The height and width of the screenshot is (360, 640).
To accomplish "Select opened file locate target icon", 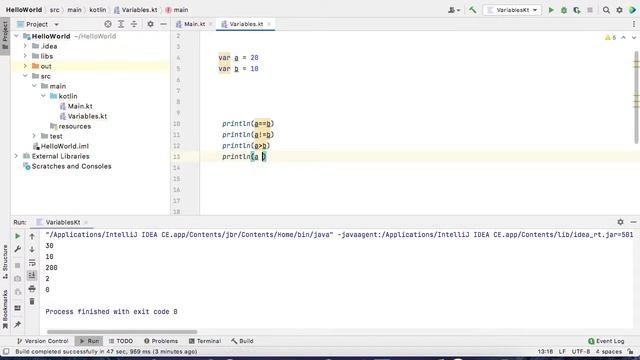I will 108,24.
